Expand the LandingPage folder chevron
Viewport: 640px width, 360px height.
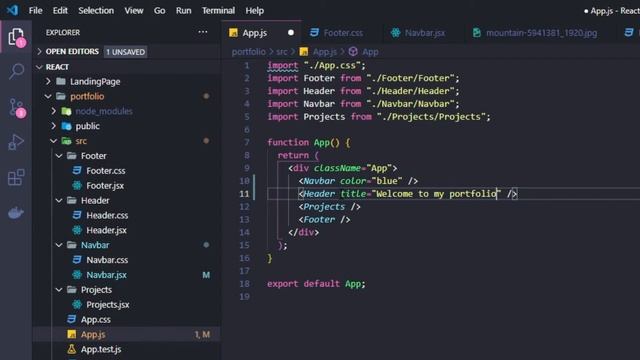pyautogui.click(x=48, y=81)
